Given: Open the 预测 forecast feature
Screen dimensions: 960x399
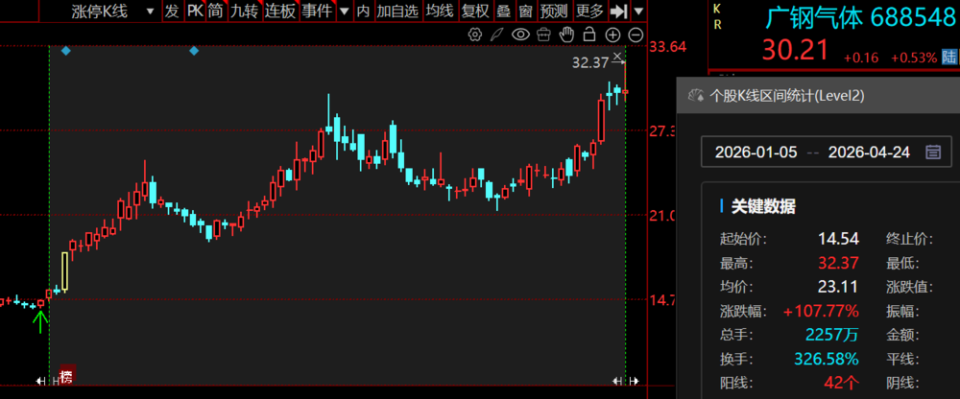Looking at the screenshot, I should pos(554,10).
